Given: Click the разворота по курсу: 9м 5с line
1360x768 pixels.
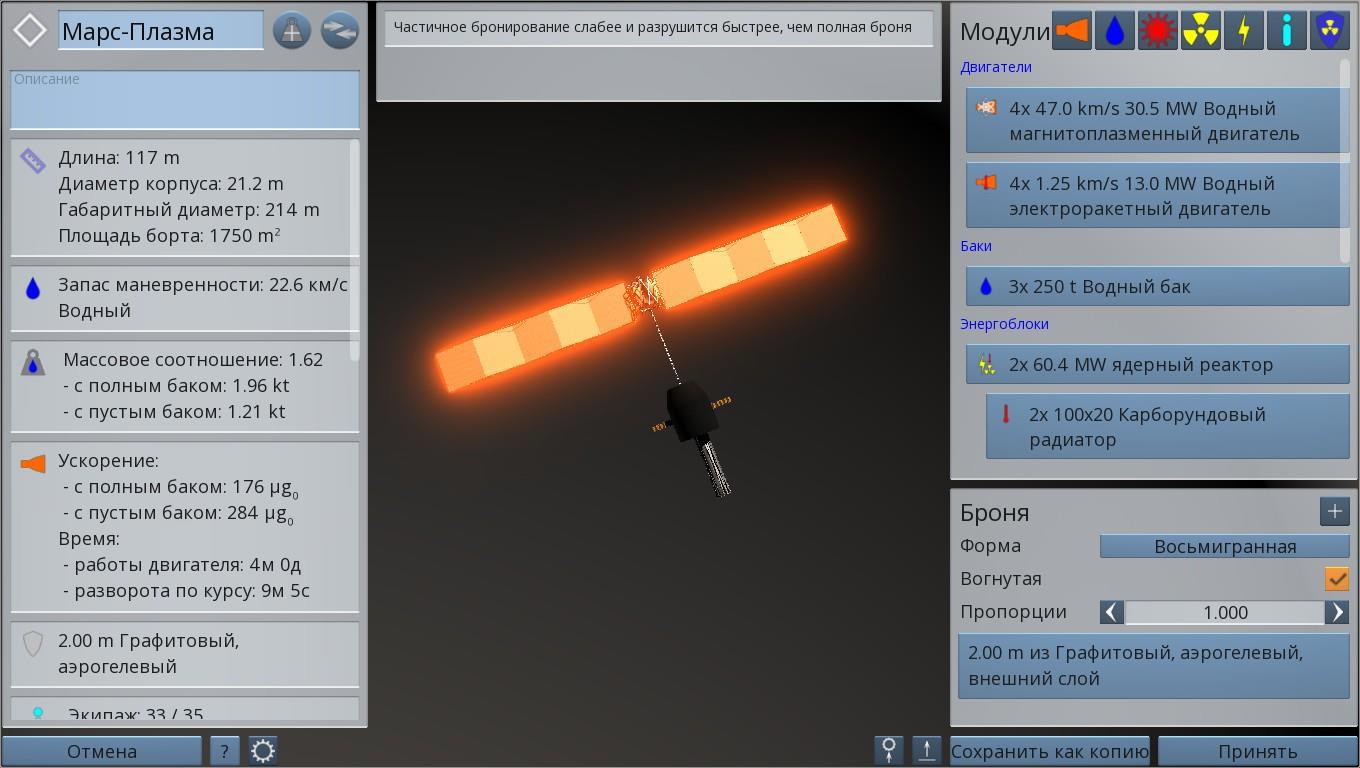Looking at the screenshot, I should 186,590.
